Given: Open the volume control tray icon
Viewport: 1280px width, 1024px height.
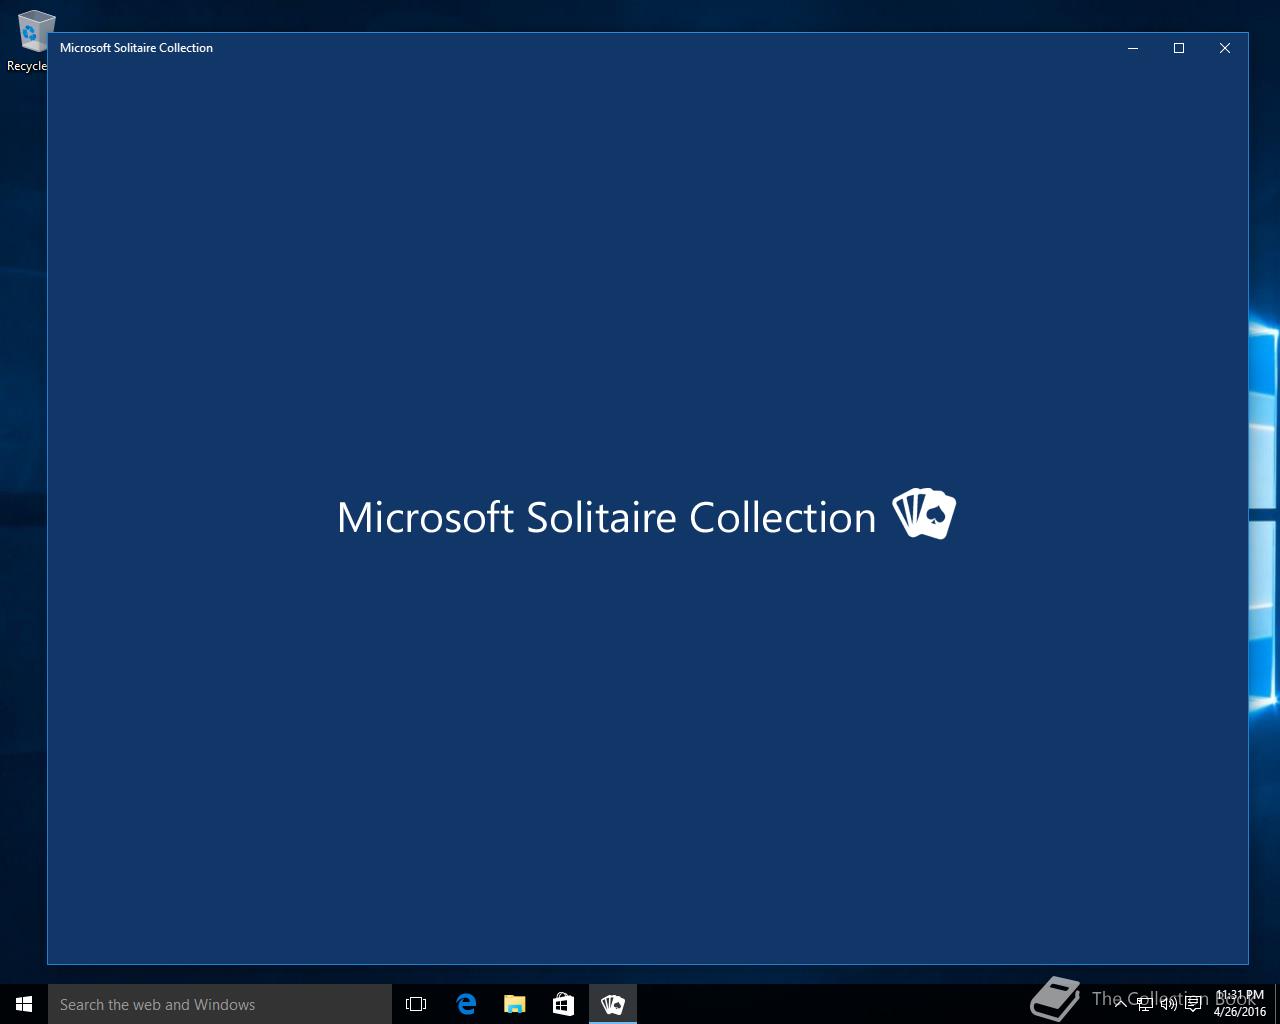Looking at the screenshot, I should (x=1169, y=1004).
